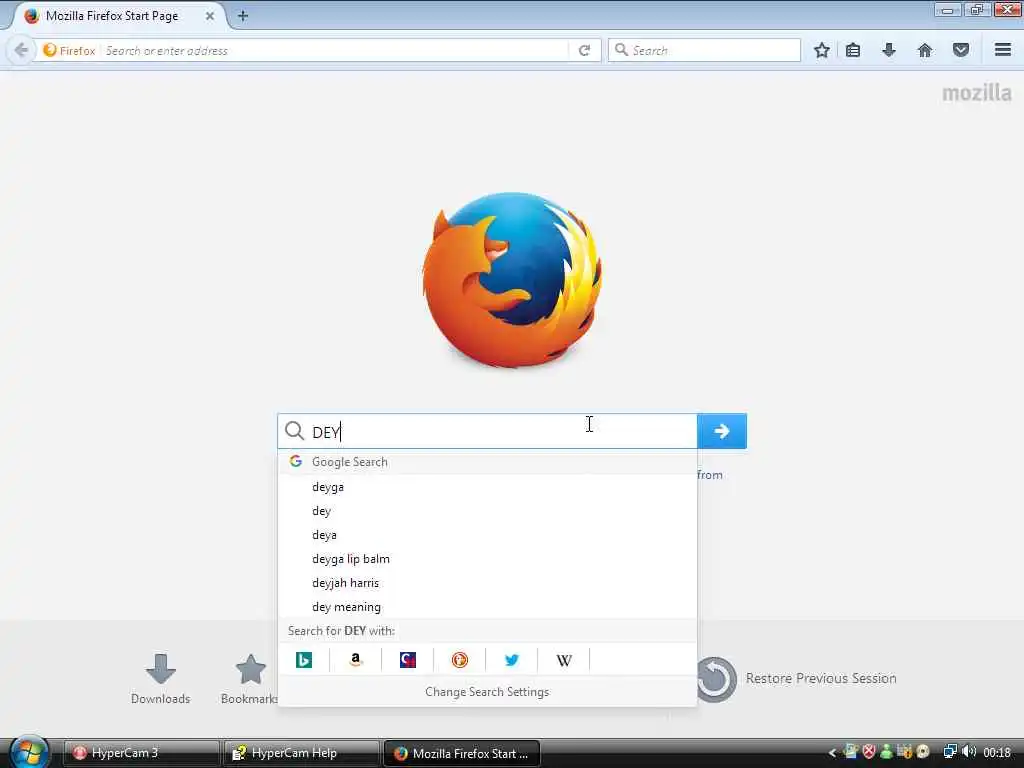Show bookmarks list icon in toolbar
This screenshot has height=768, width=1024.
[853, 50]
